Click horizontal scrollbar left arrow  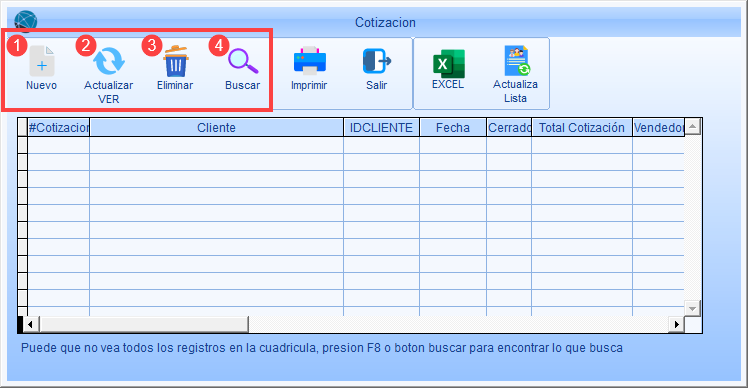pos(31,325)
